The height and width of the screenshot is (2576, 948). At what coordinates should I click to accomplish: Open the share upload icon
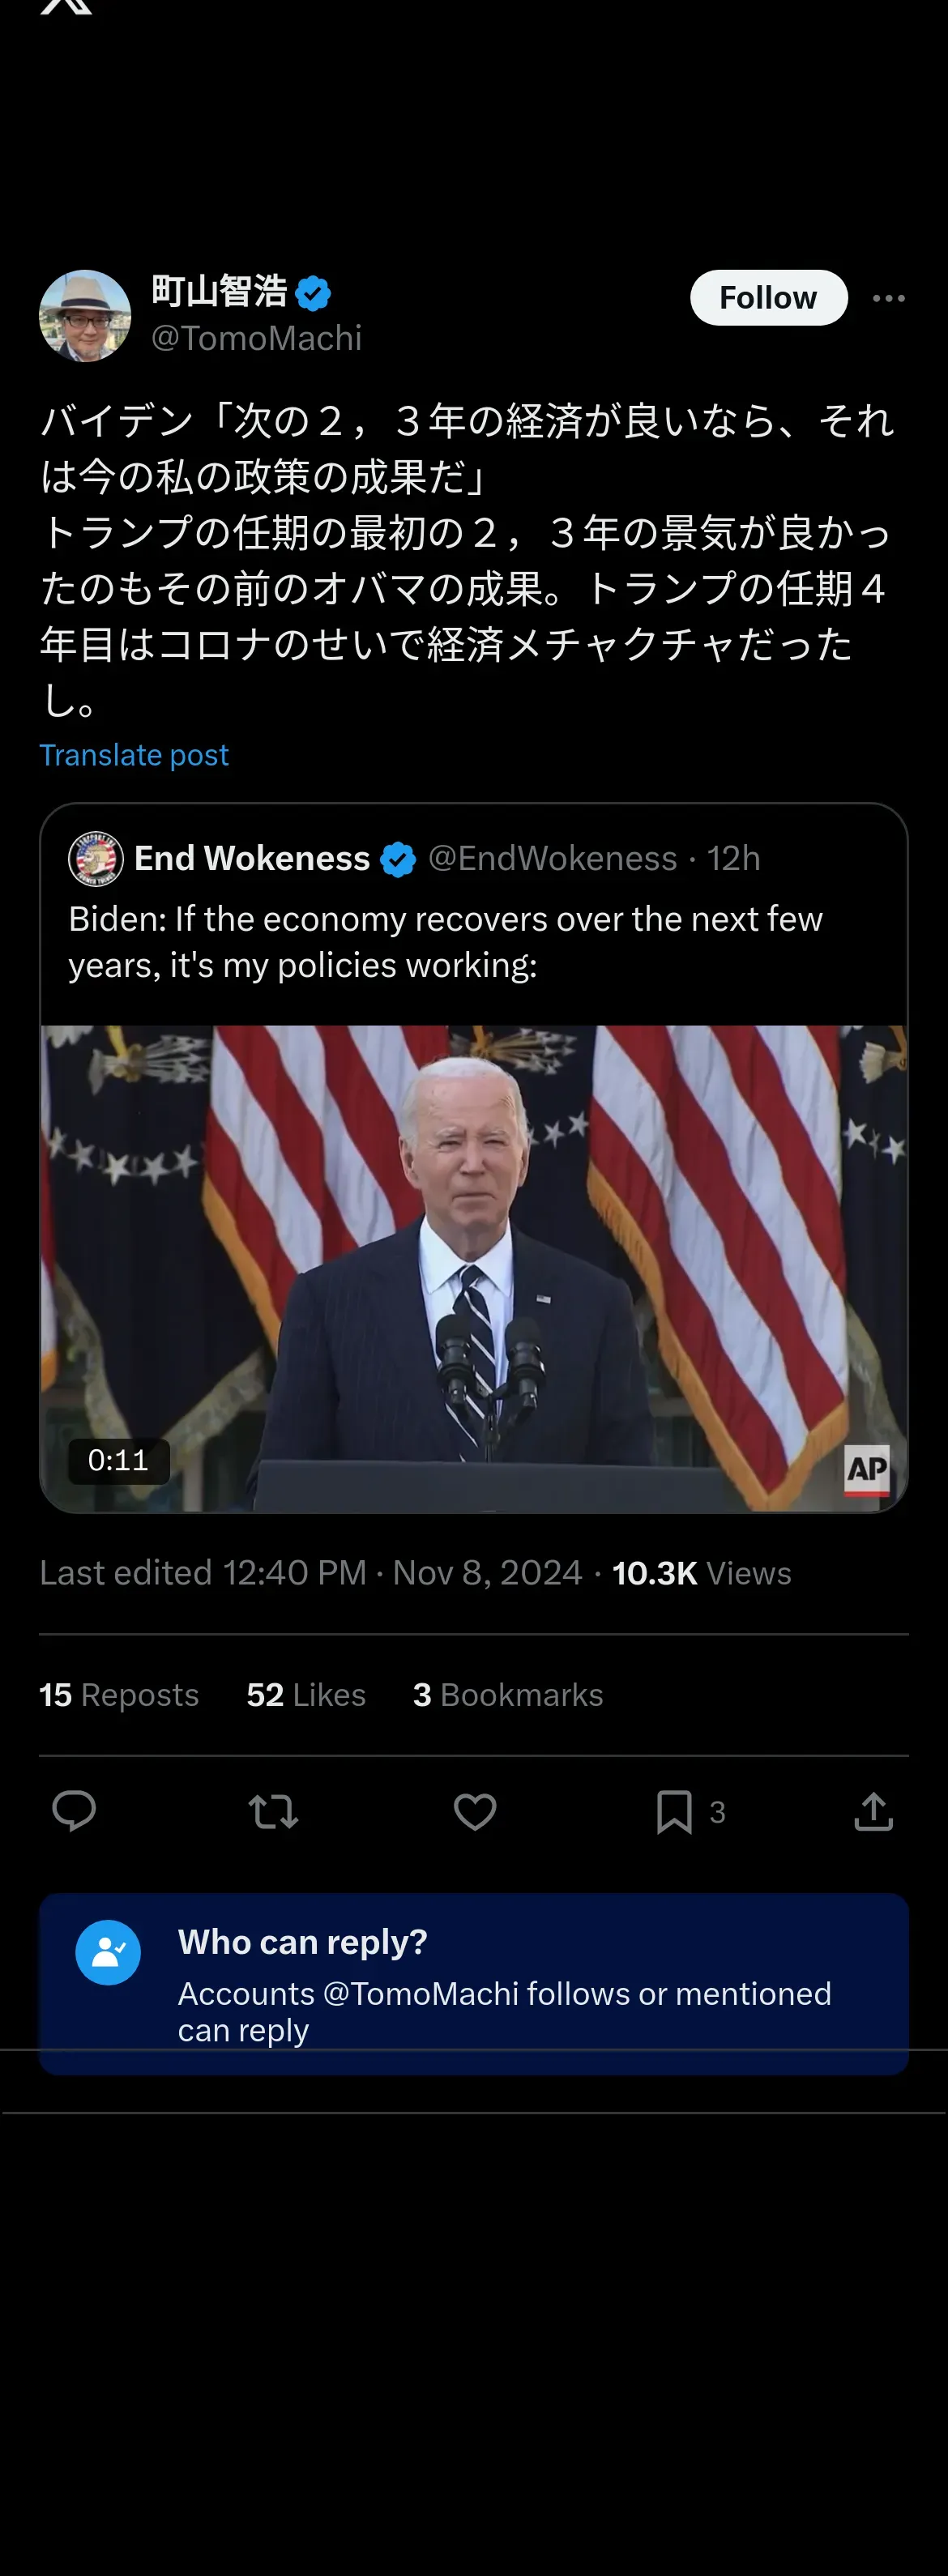pyautogui.click(x=873, y=1811)
